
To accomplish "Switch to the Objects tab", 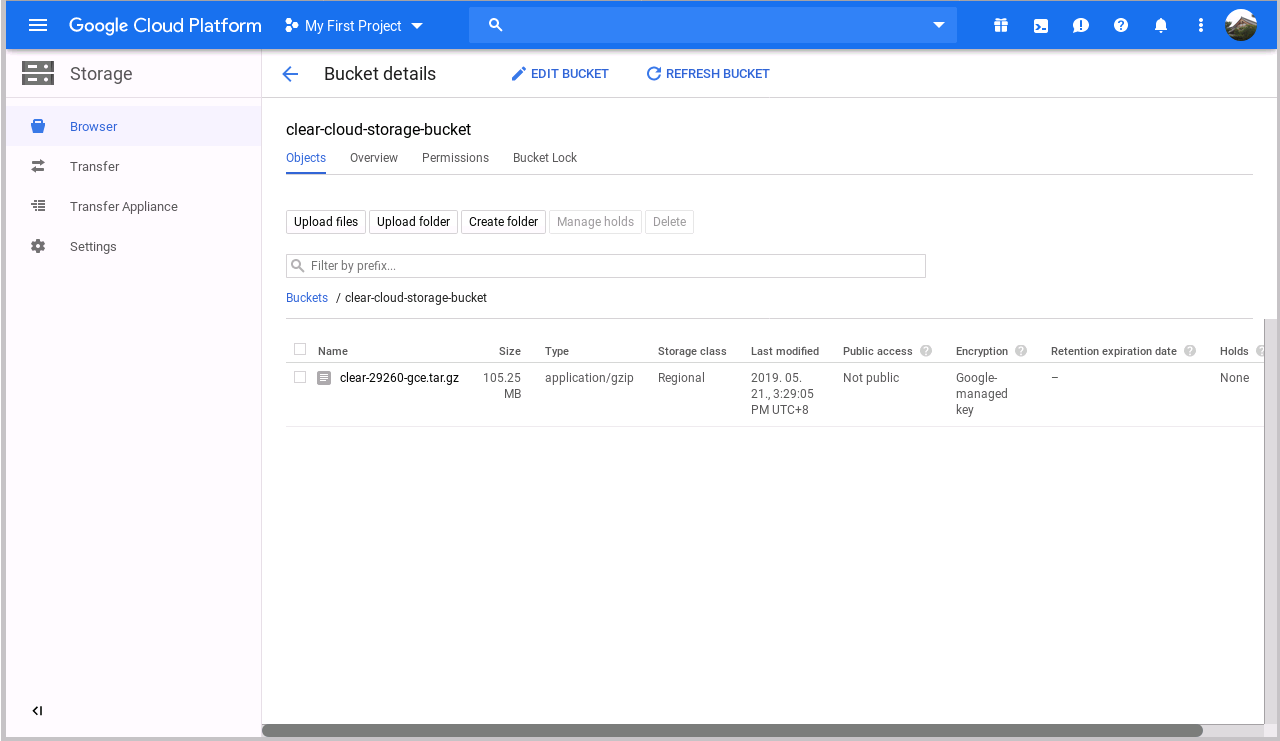I will [306, 158].
